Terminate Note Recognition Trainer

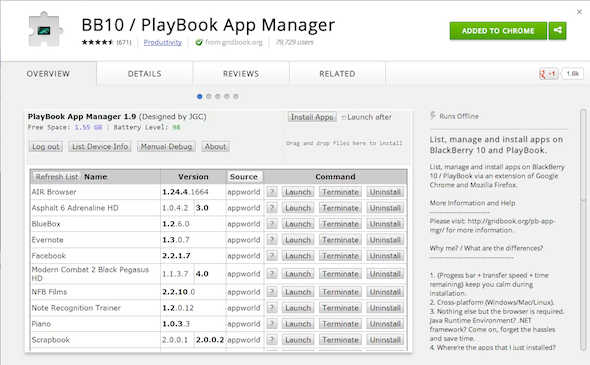340,308
